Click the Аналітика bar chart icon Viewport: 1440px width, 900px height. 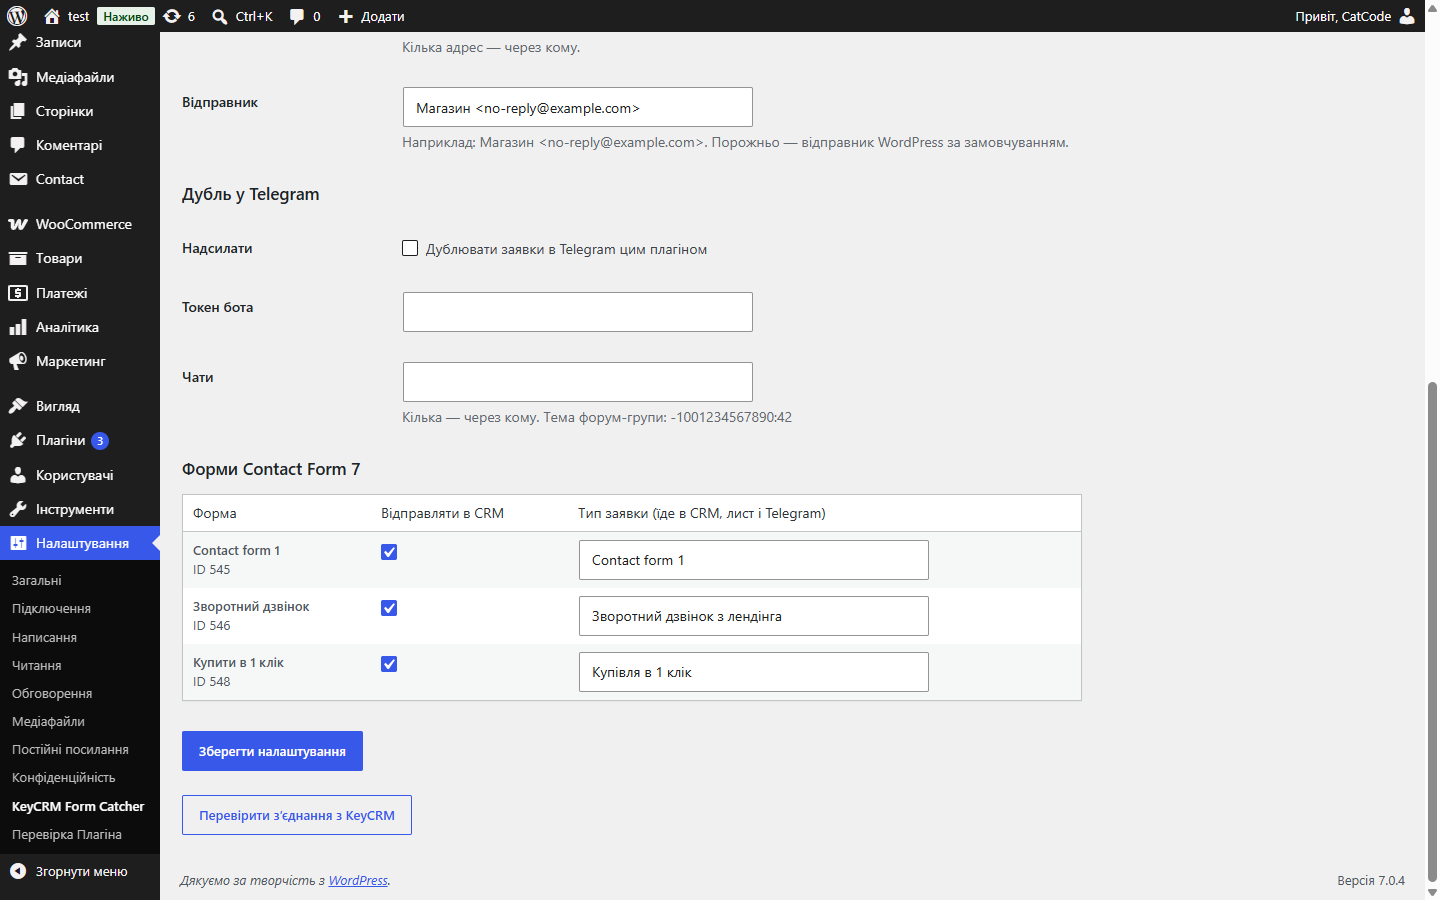[x=18, y=327]
